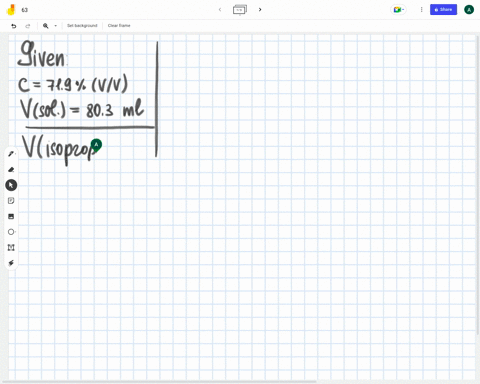Select the Circle shape tool
The width and height of the screenshot is (480, 384).
pos(11,232)
